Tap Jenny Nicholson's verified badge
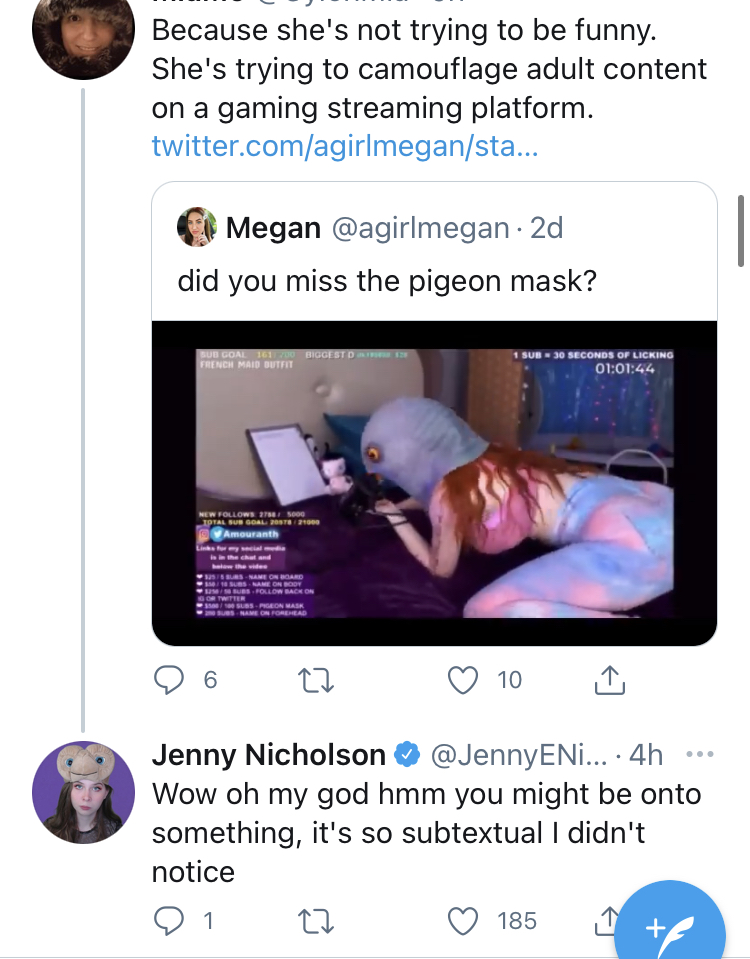The width and height of the screenshot is (750, 959). [407, 755]
